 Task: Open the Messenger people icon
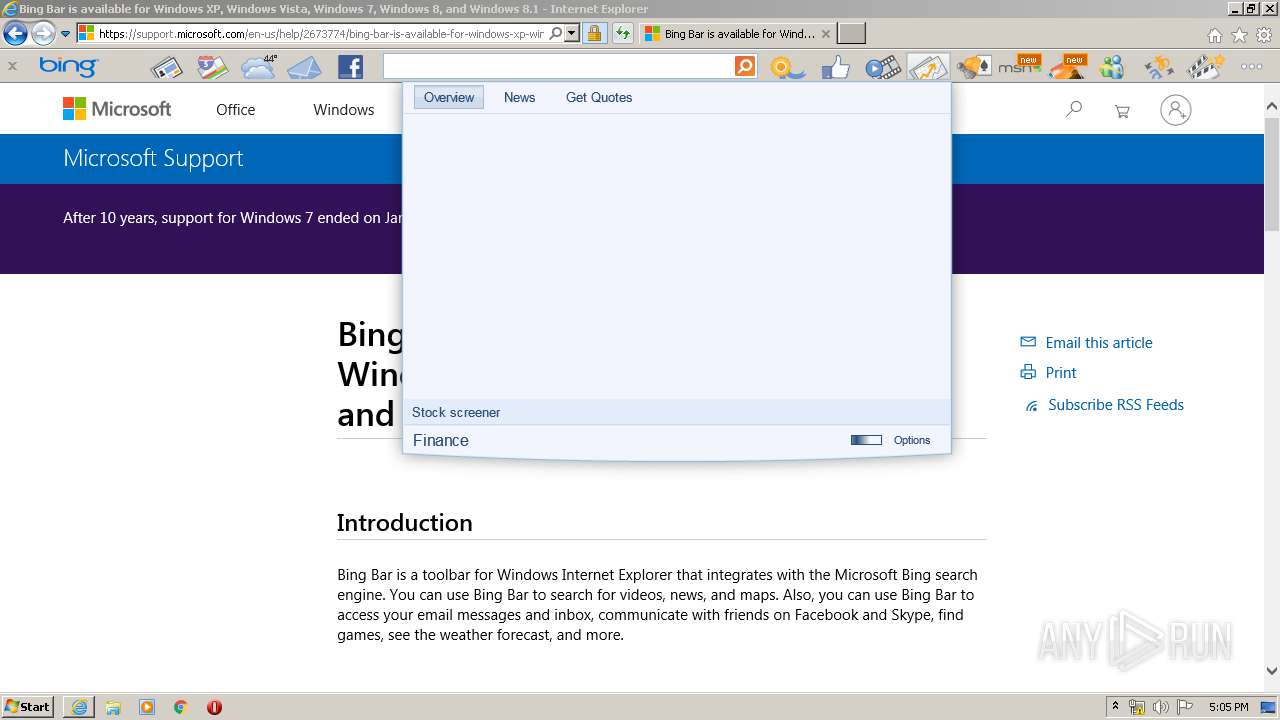tap(1112, 68)
